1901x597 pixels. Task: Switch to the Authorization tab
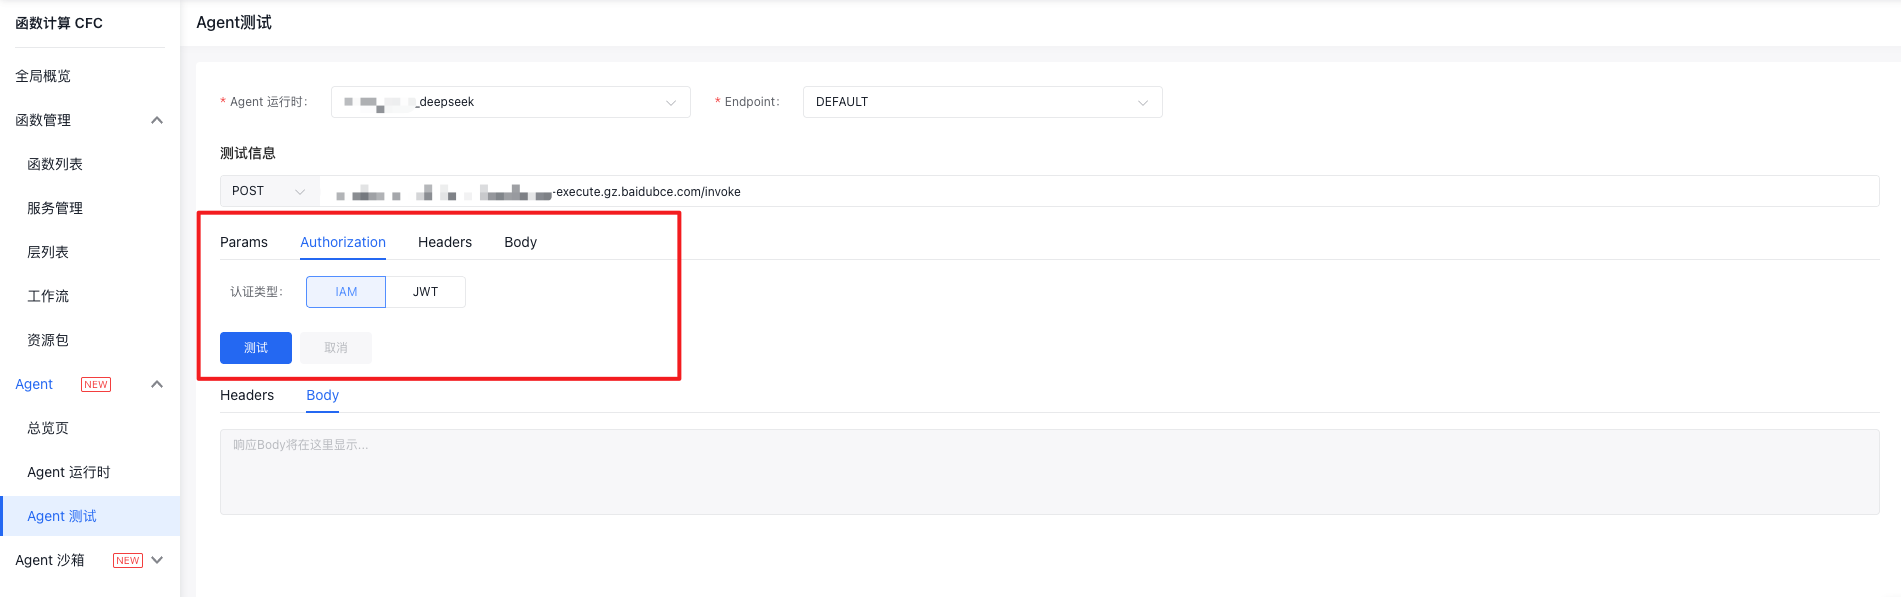[x=343, y=242]
